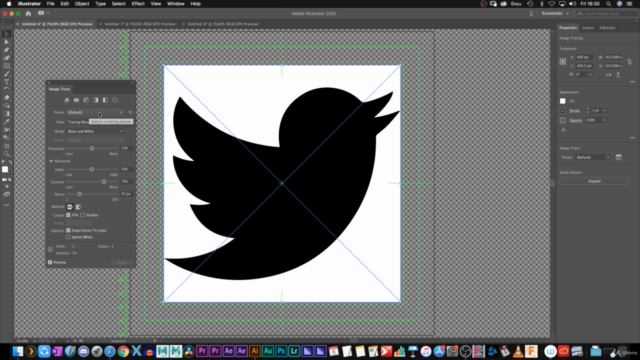The width and height of the screenshot is (640, 360).
Task: Open Lightroom from the dock
Action: pos(294,351)
